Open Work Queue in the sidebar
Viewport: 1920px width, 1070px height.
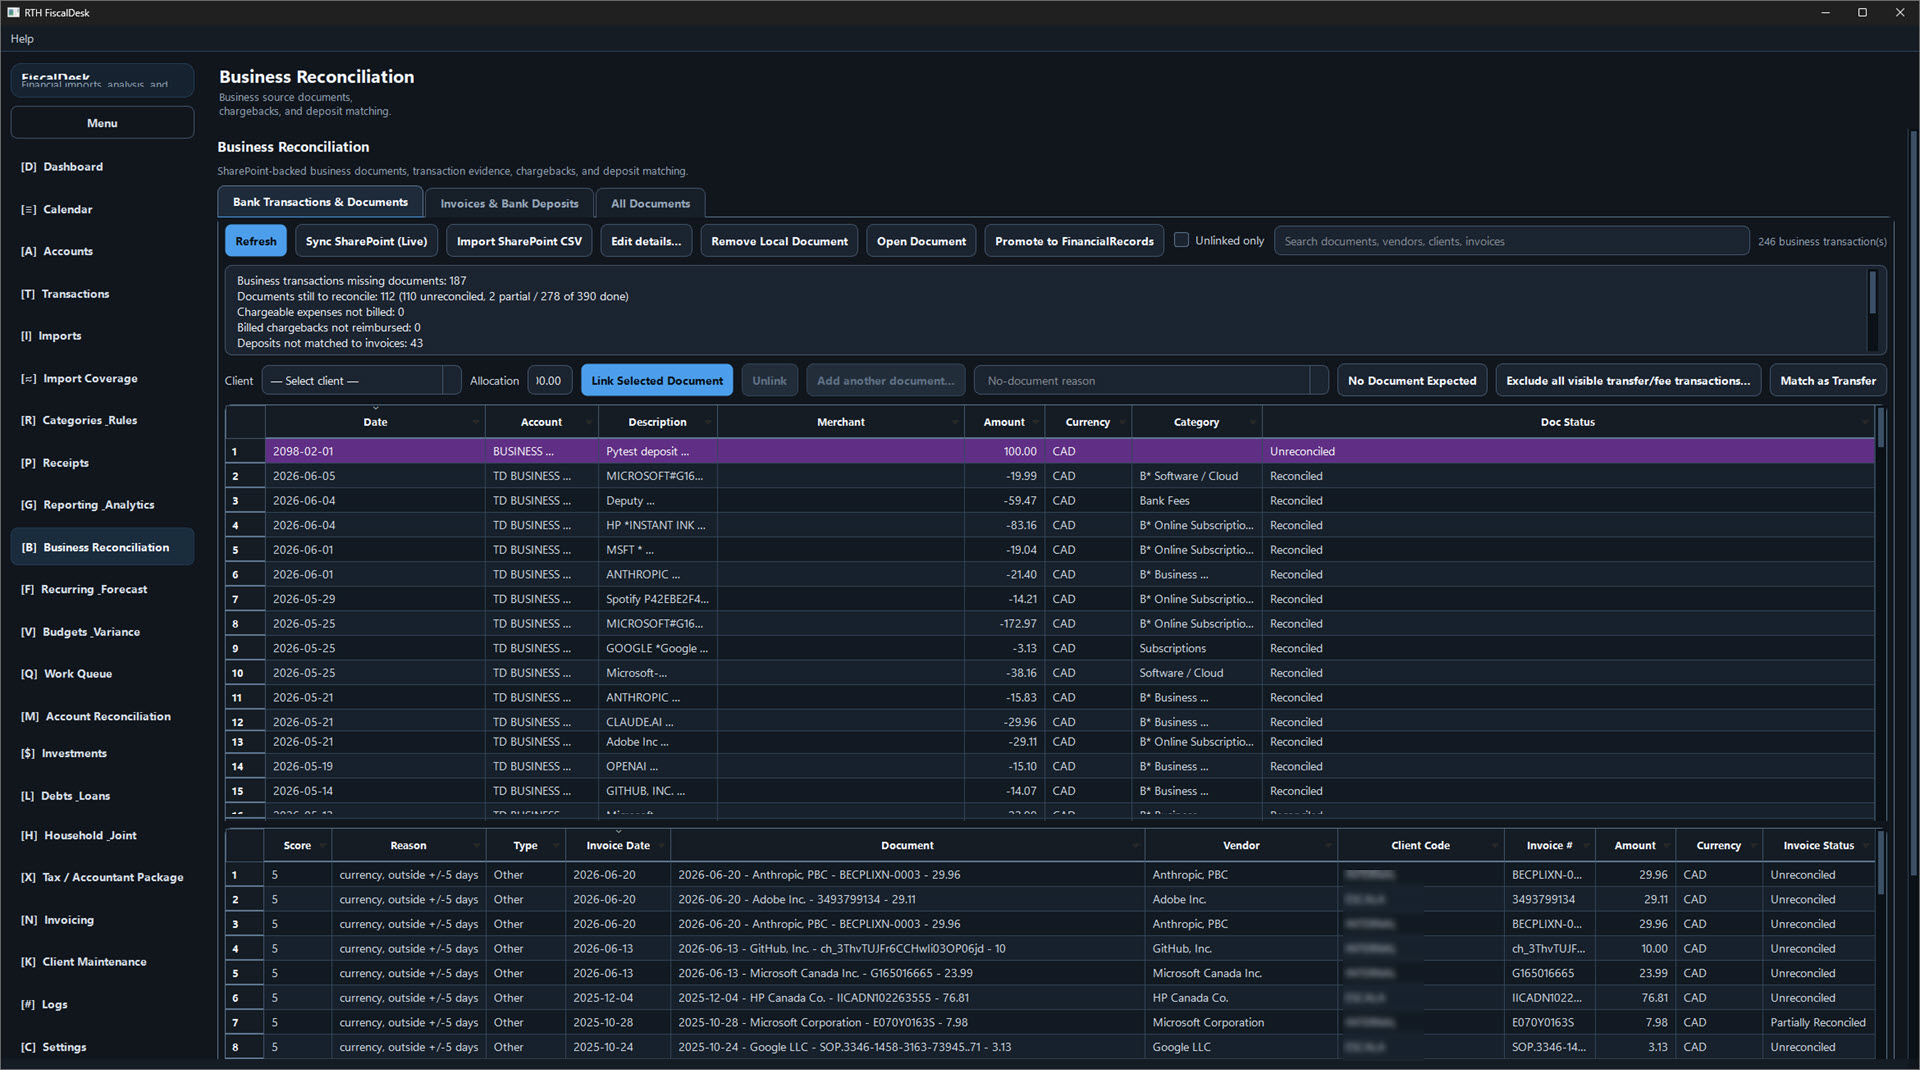pos(102,674)
